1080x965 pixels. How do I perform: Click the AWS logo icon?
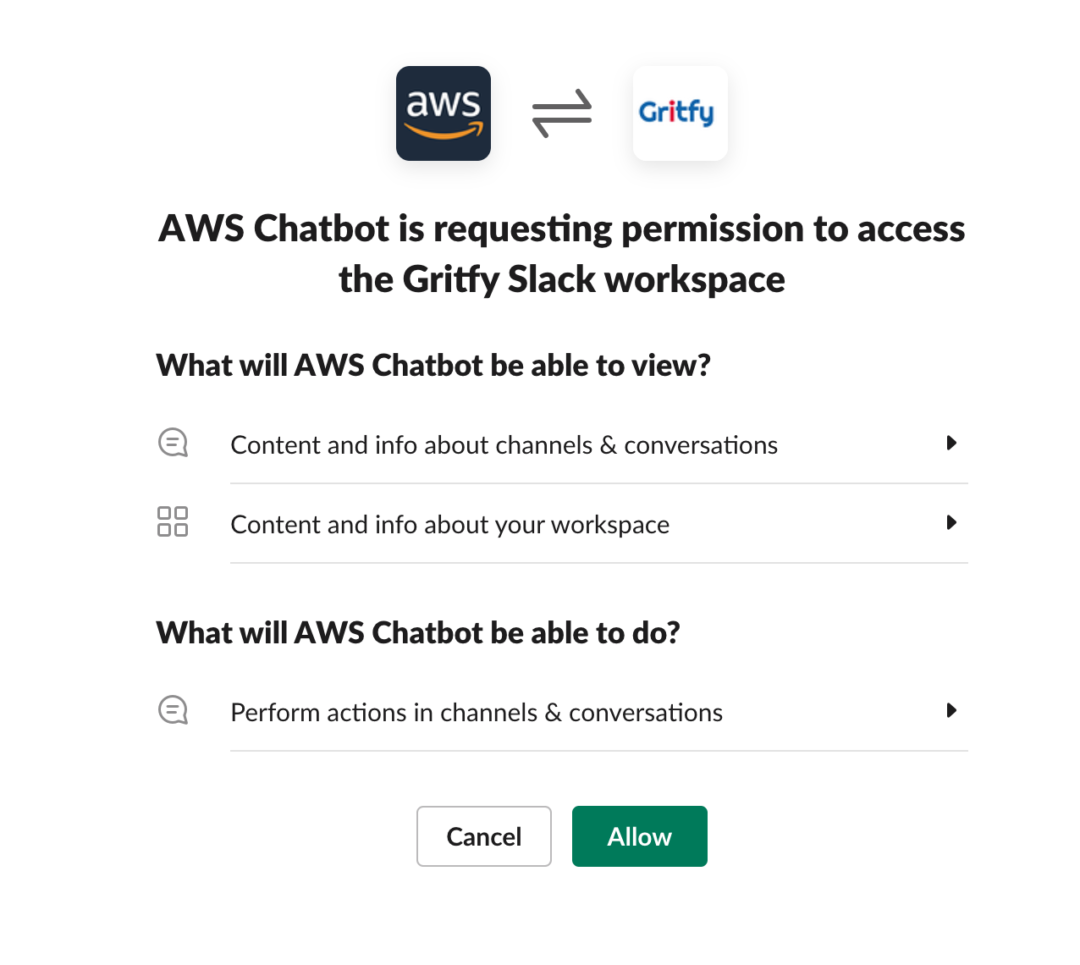coord(443,113)
